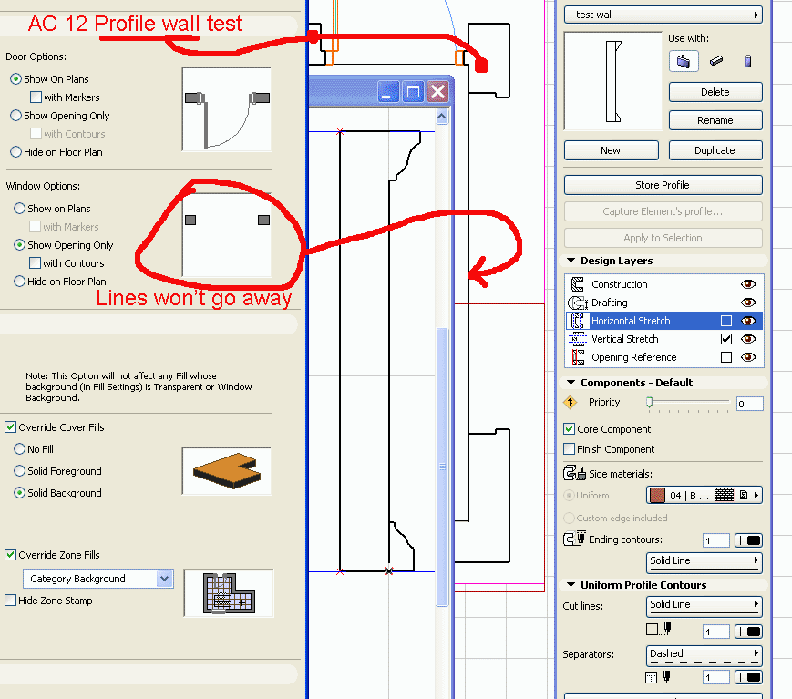Open Separators Dashed line dropdown
The image size is (792, 699).
pos(704,655)
